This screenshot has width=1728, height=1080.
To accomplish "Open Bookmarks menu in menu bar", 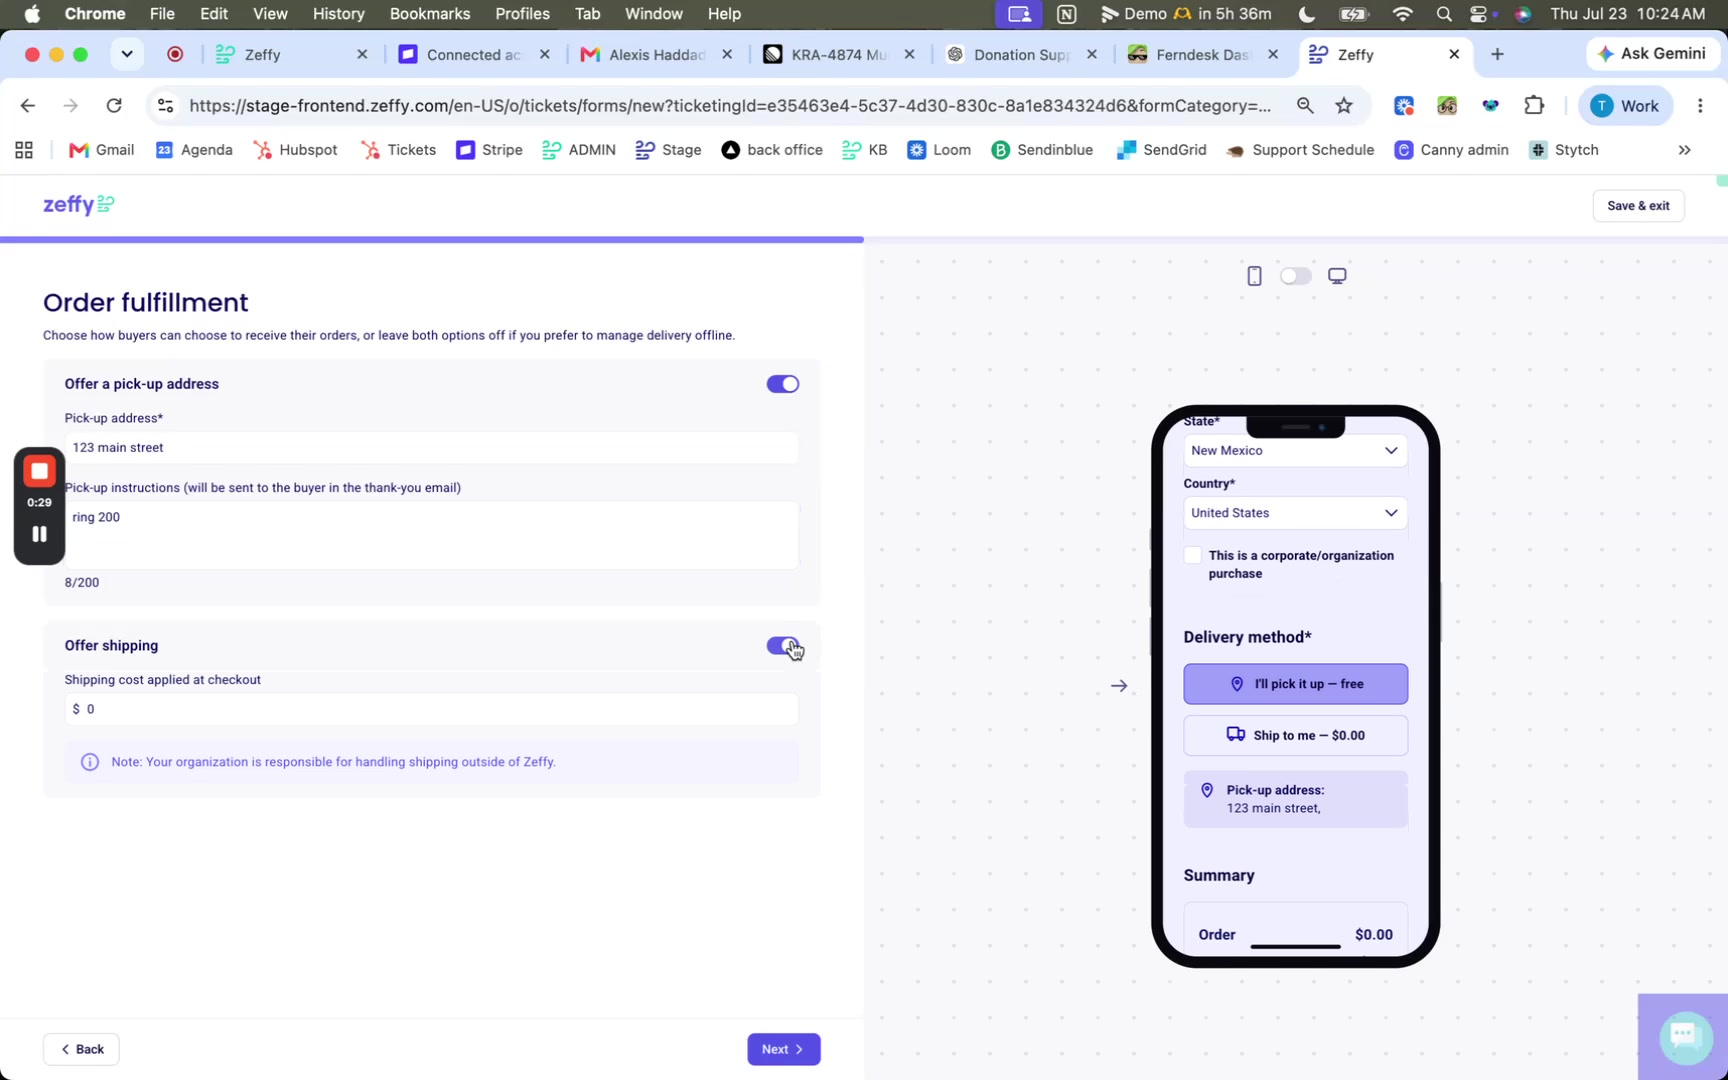I will pos(430,14).
